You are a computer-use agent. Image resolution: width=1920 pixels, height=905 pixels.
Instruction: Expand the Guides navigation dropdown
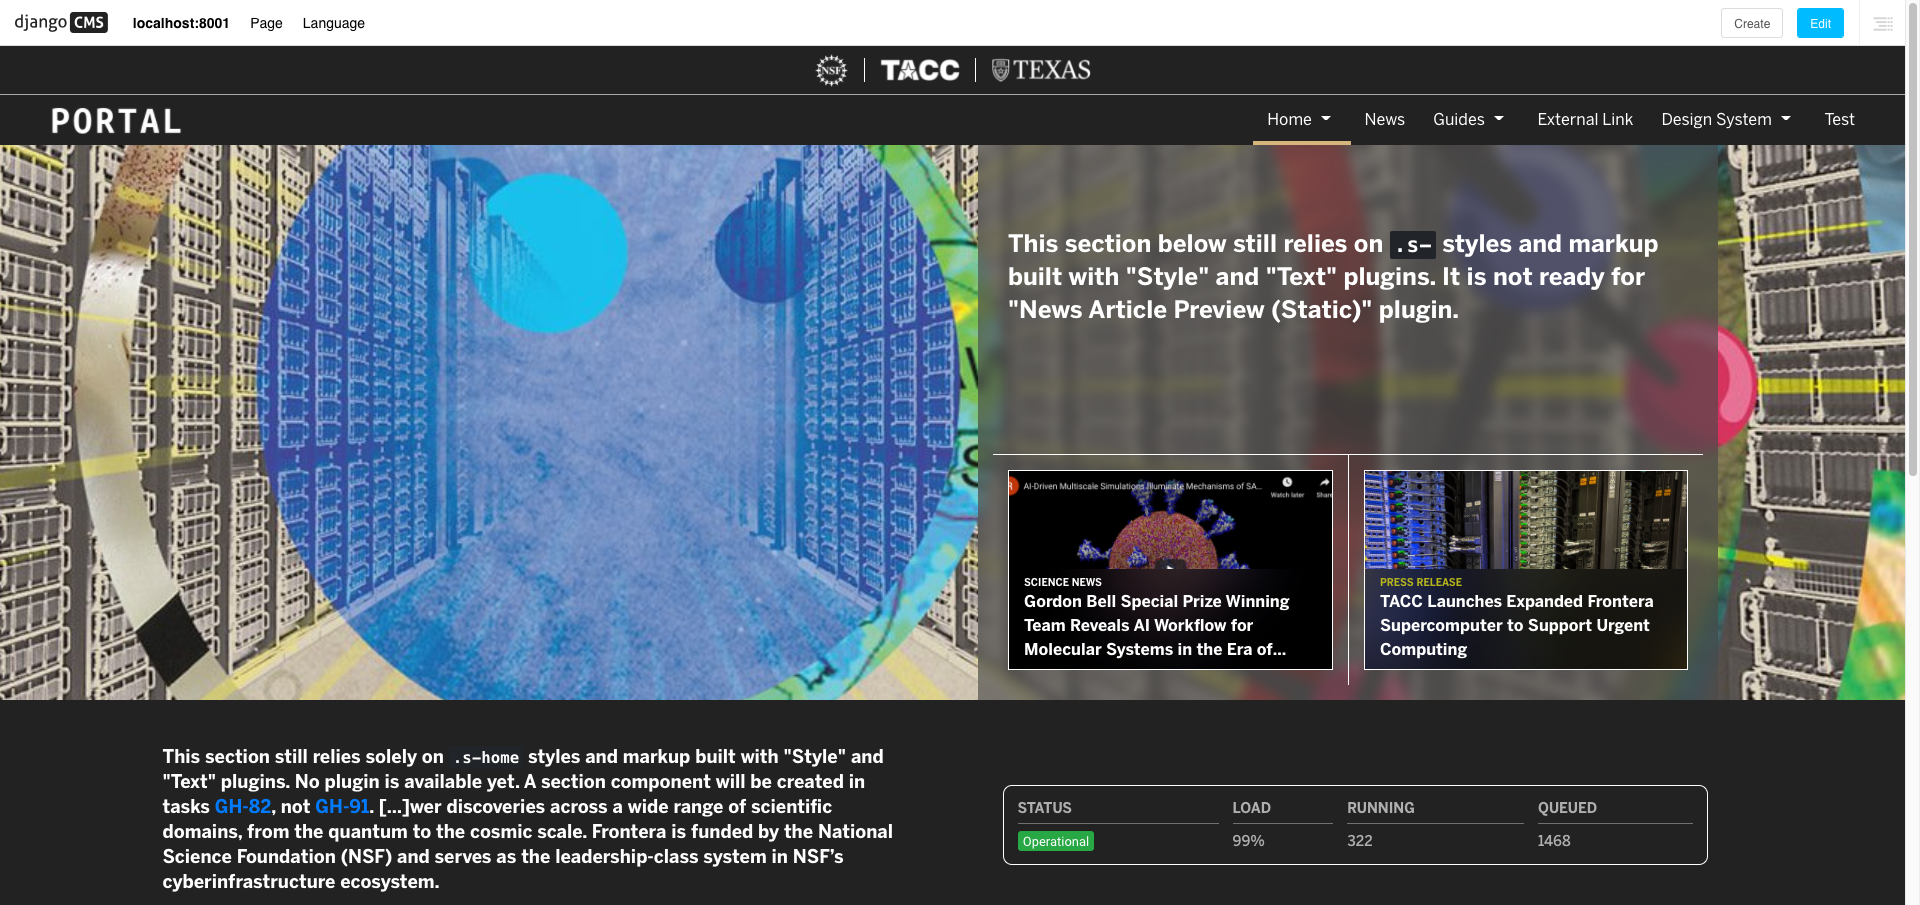1470,119
